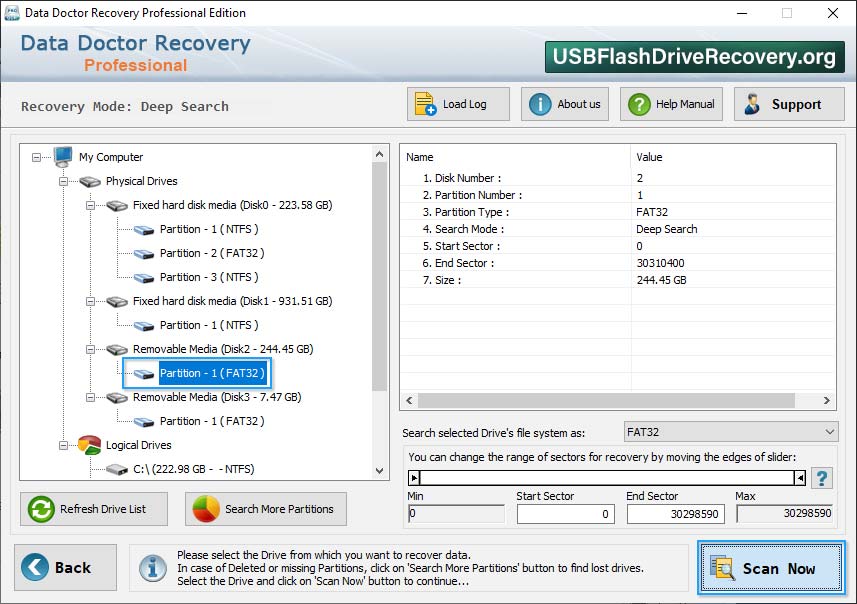Click the '244.45 GB' Size value
857x604 pixels.
661,280
